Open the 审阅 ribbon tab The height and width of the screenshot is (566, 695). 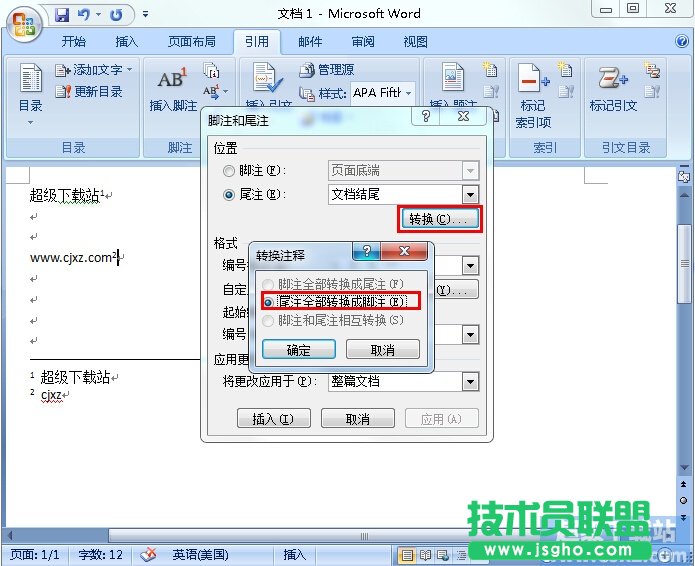click(x=363, y=42)
